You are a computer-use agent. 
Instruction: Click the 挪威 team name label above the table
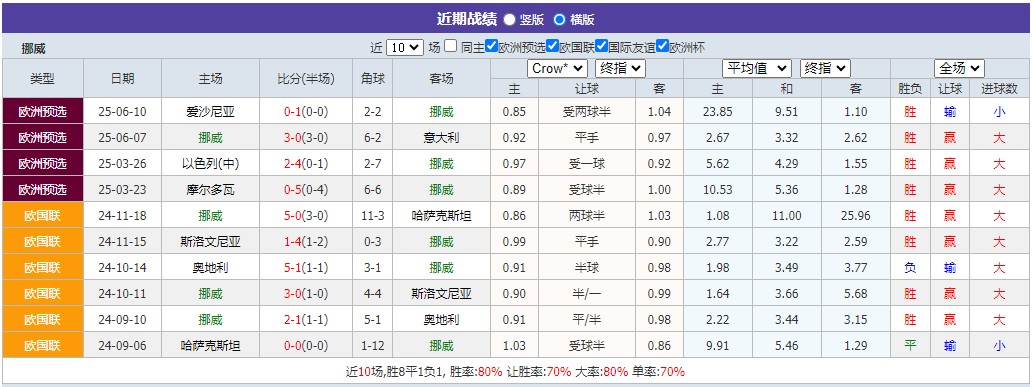coord(34,48)
